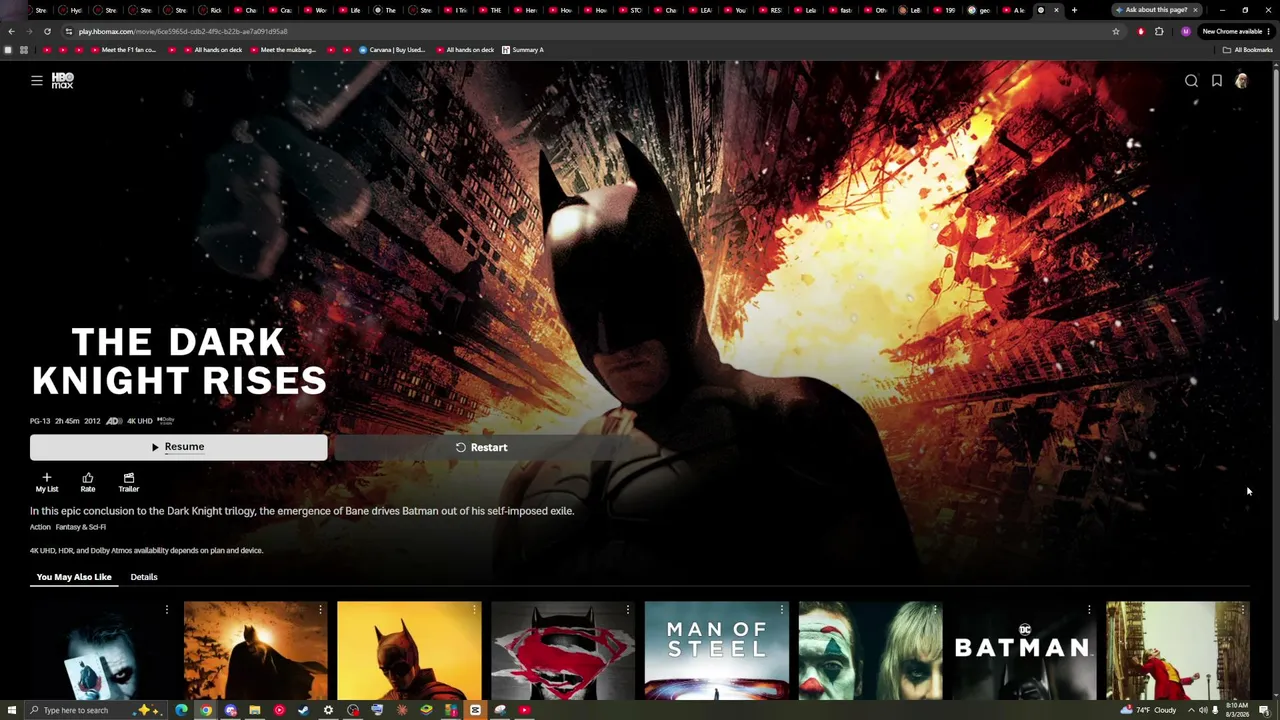Viewport: 1280px width, 720px height.
Task: Reload the page in Chrome
Action: tap(47, 31)
